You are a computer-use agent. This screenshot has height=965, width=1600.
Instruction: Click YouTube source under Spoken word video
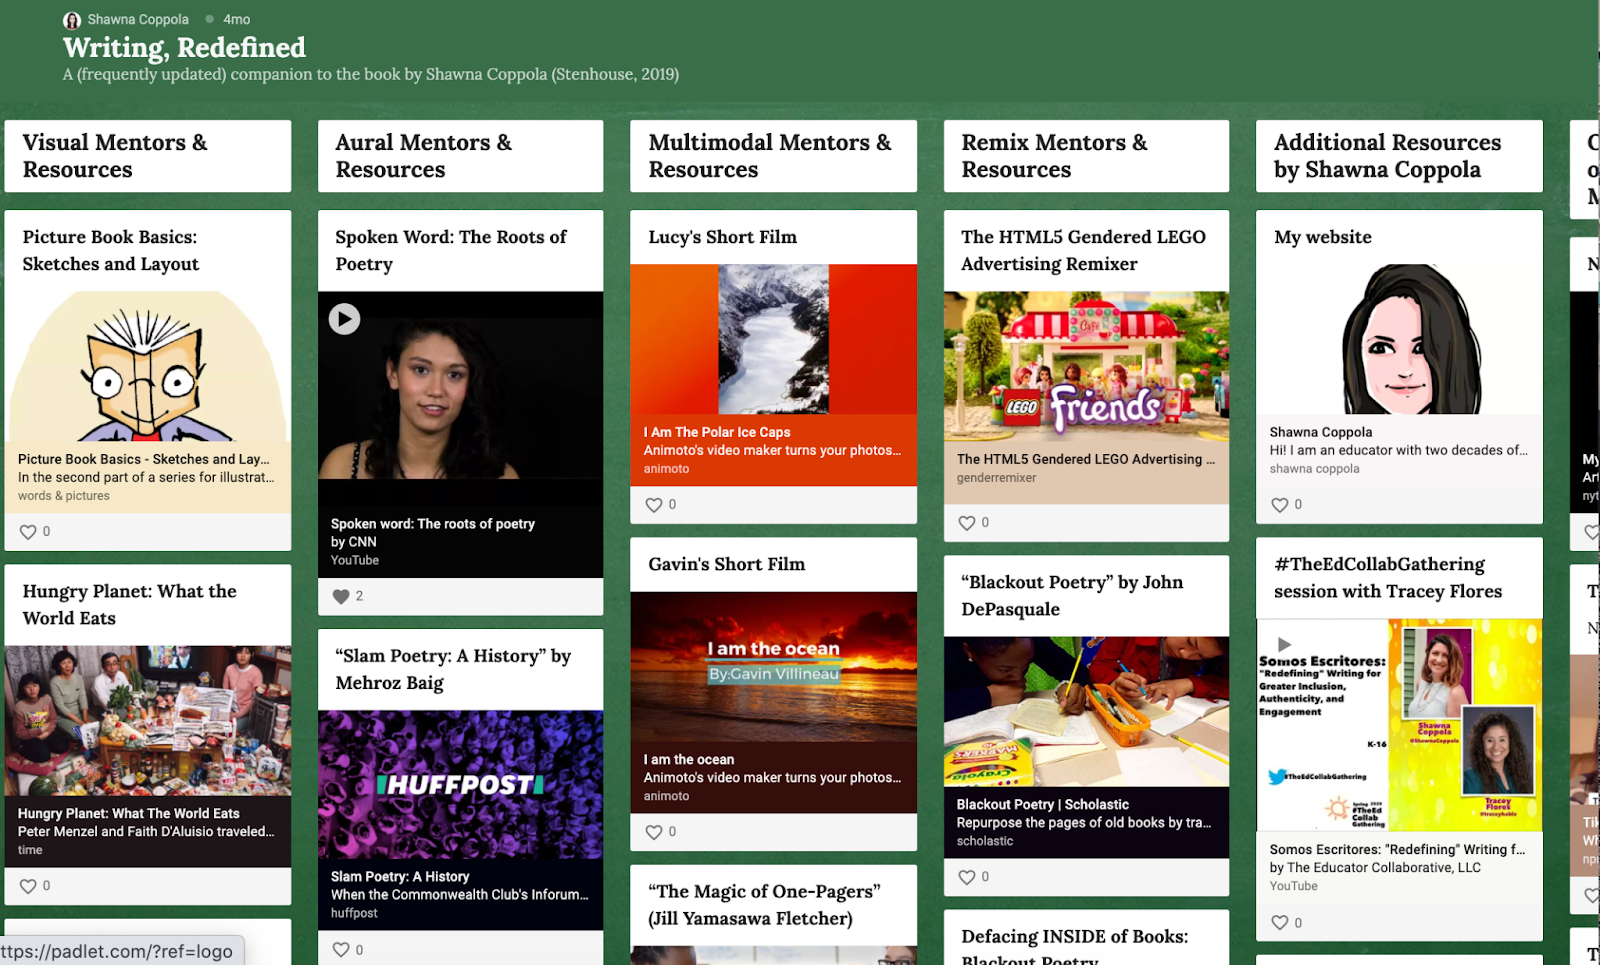pos(355,560)
